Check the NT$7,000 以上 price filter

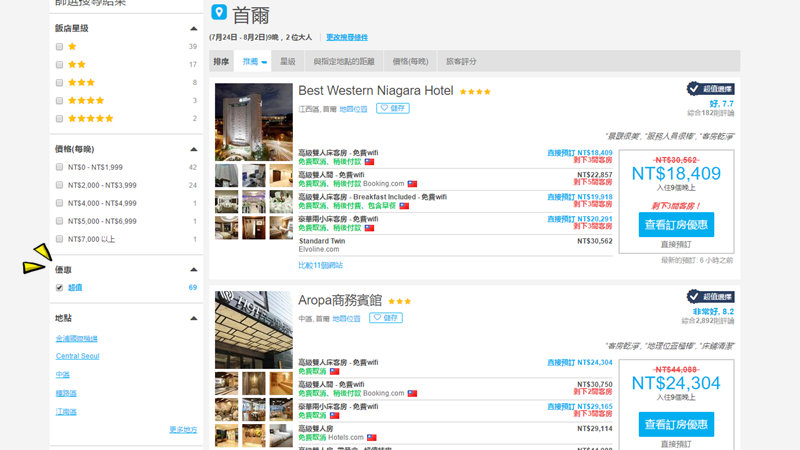(x=59, y=239)
